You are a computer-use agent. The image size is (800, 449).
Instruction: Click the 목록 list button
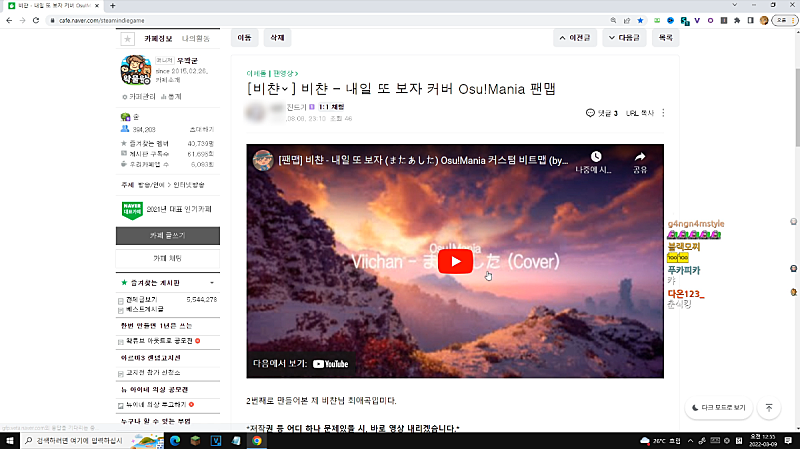coord(665,38)
